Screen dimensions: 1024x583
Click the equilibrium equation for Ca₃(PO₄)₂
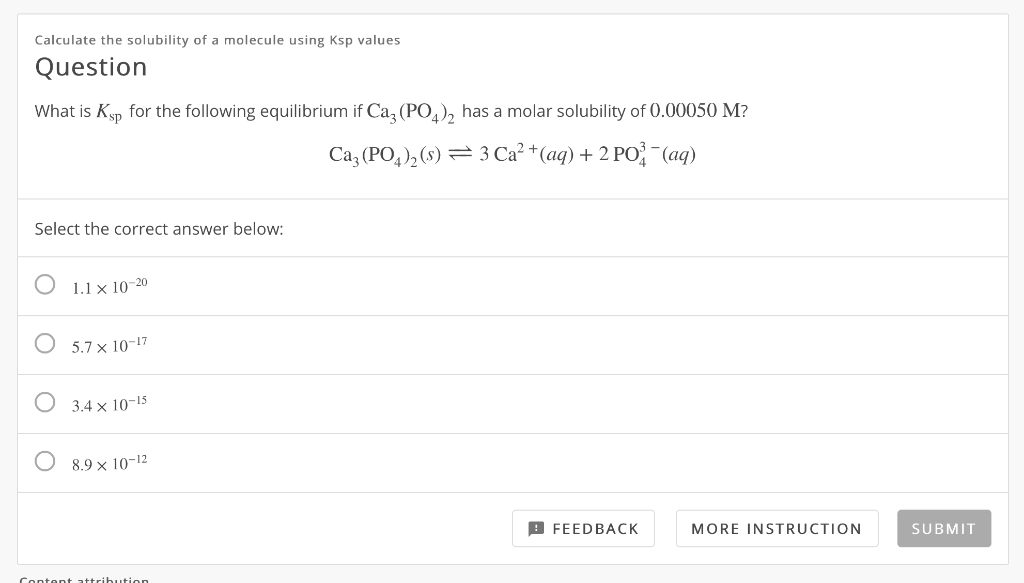(x=512, y=155)
